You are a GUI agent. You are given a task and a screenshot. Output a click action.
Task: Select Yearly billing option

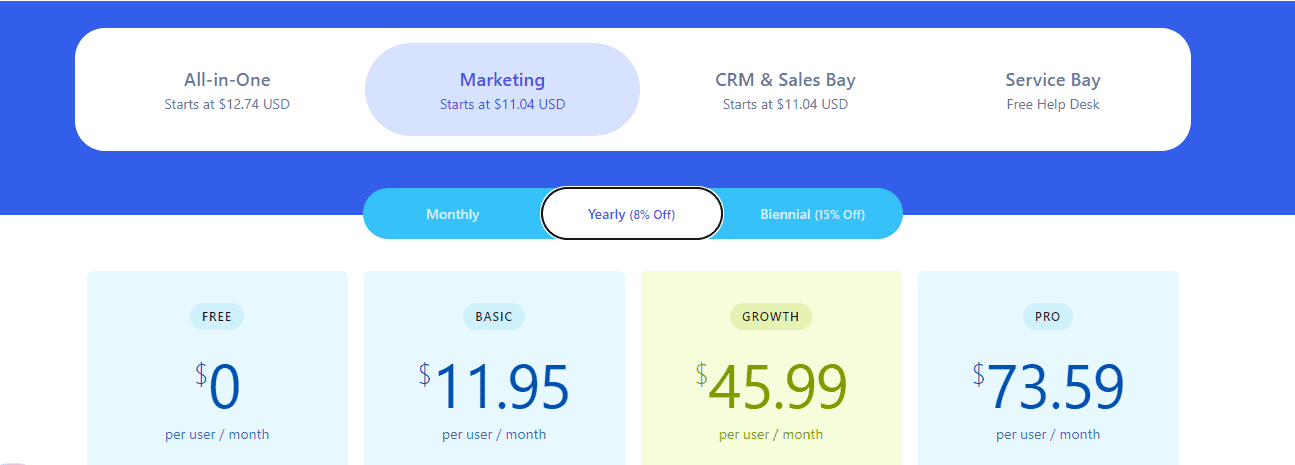[631, 214]
